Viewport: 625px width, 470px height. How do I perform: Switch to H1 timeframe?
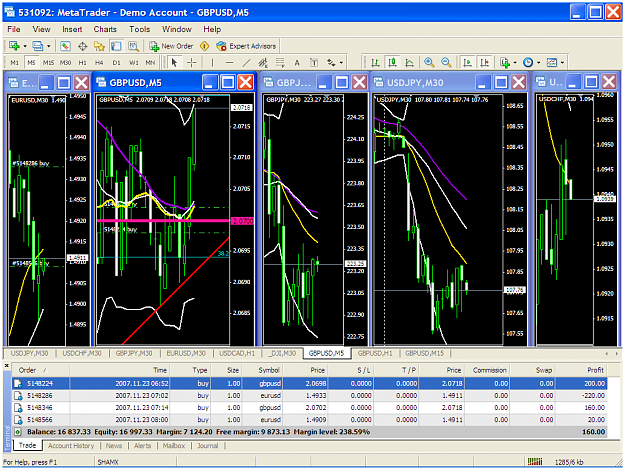click(83, 63)
